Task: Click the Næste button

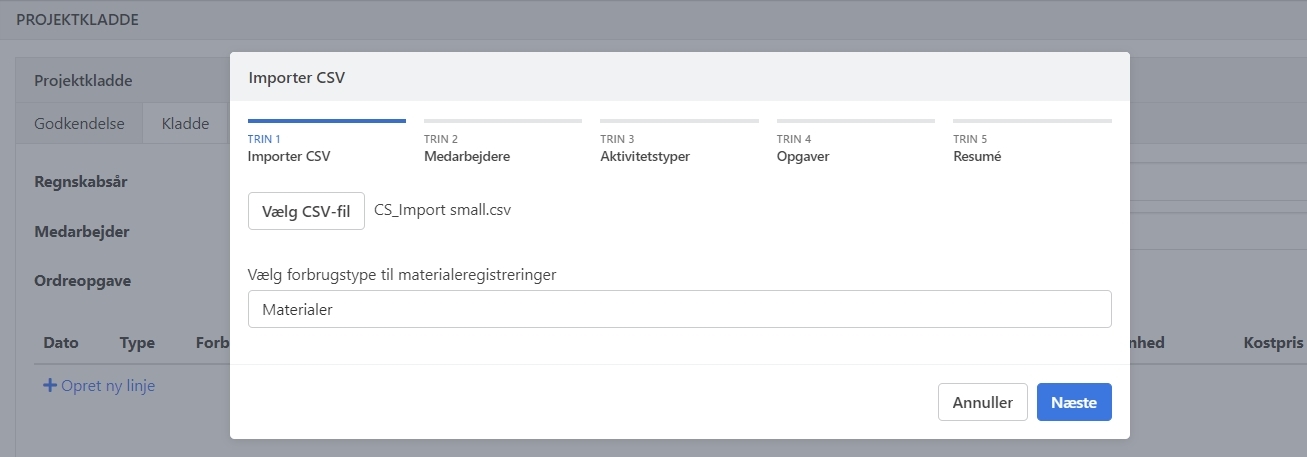Action: (1073, 402)
